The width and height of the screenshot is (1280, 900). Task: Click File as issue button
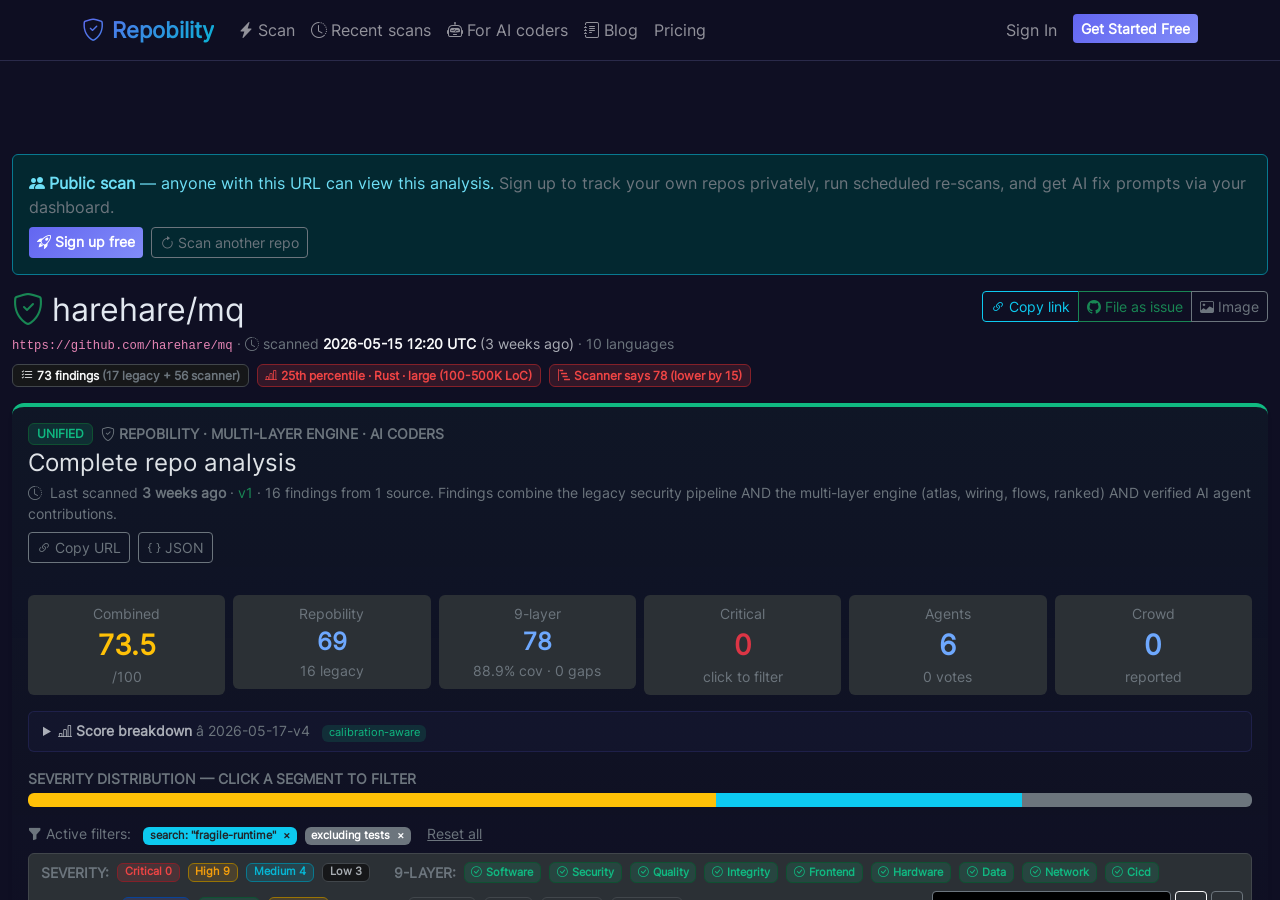[1135, 307]
